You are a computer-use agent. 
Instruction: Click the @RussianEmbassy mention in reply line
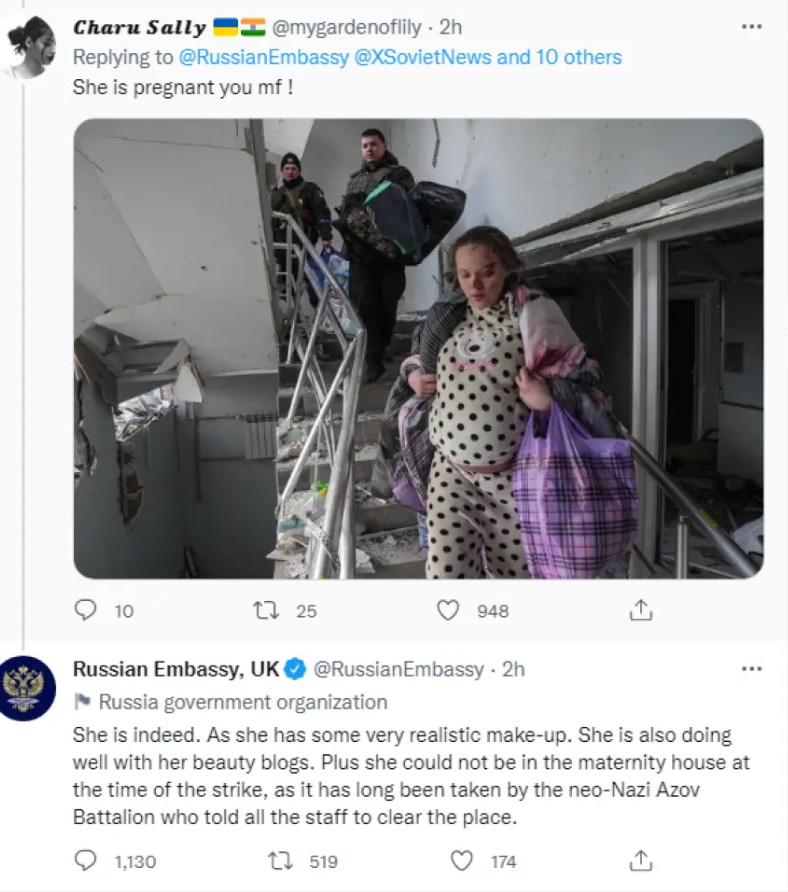[x=264, y=57]
